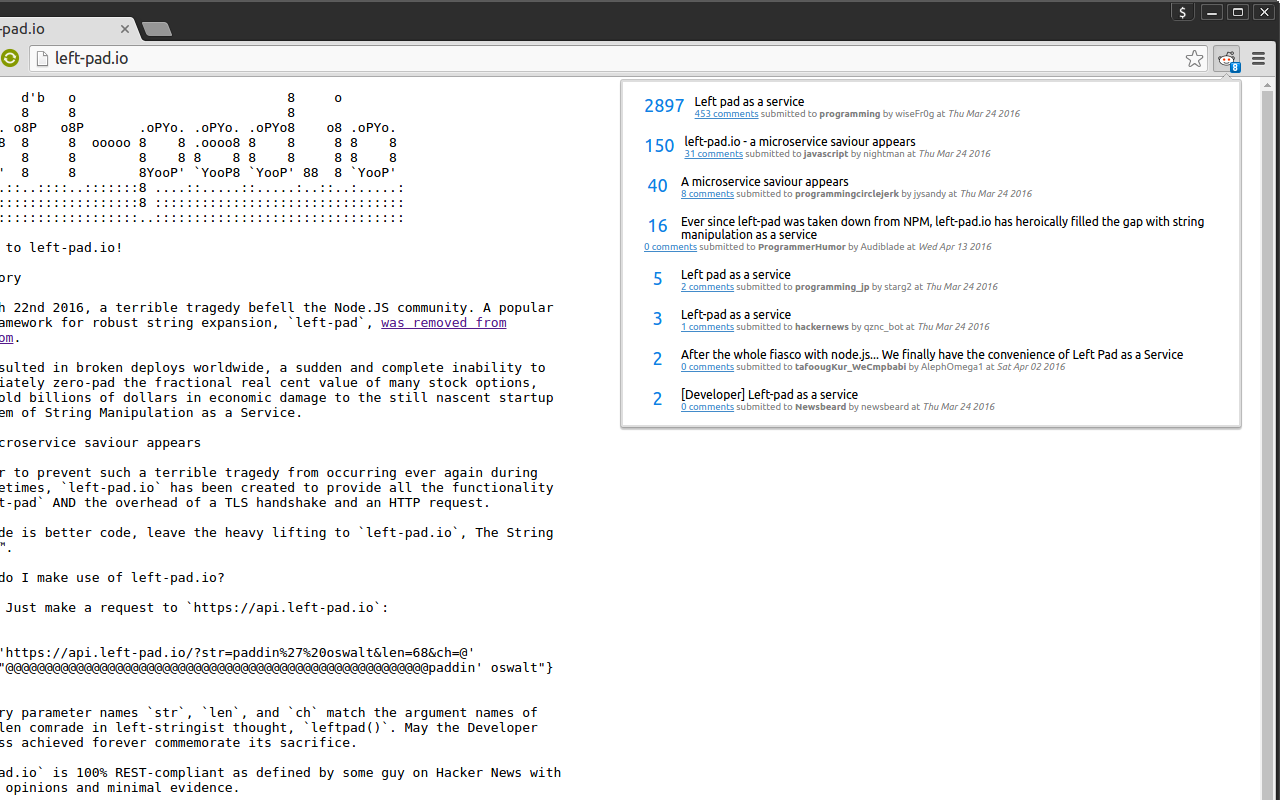Click the score '16'
The image size is (1280, 800).
(x=657, y=226)
